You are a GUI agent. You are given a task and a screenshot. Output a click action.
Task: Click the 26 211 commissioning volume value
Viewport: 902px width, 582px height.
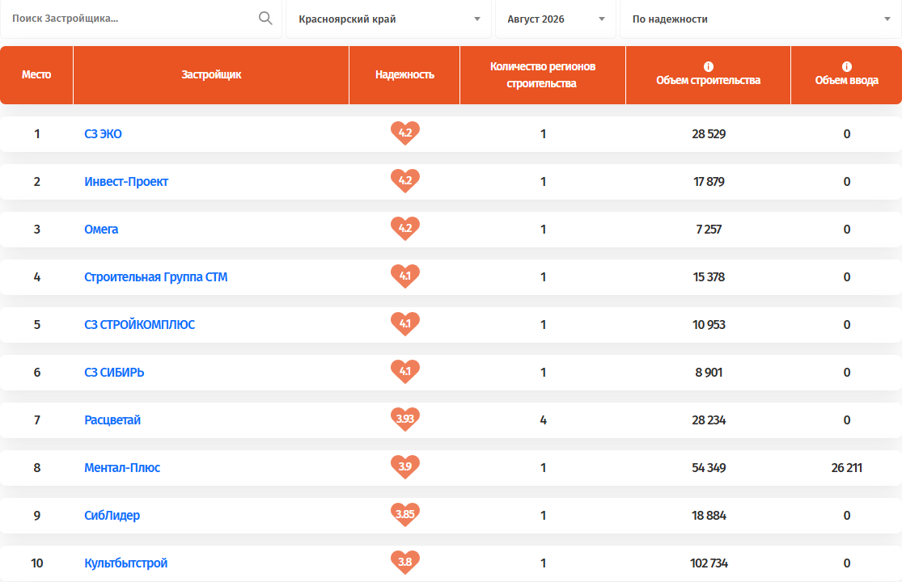847,468
